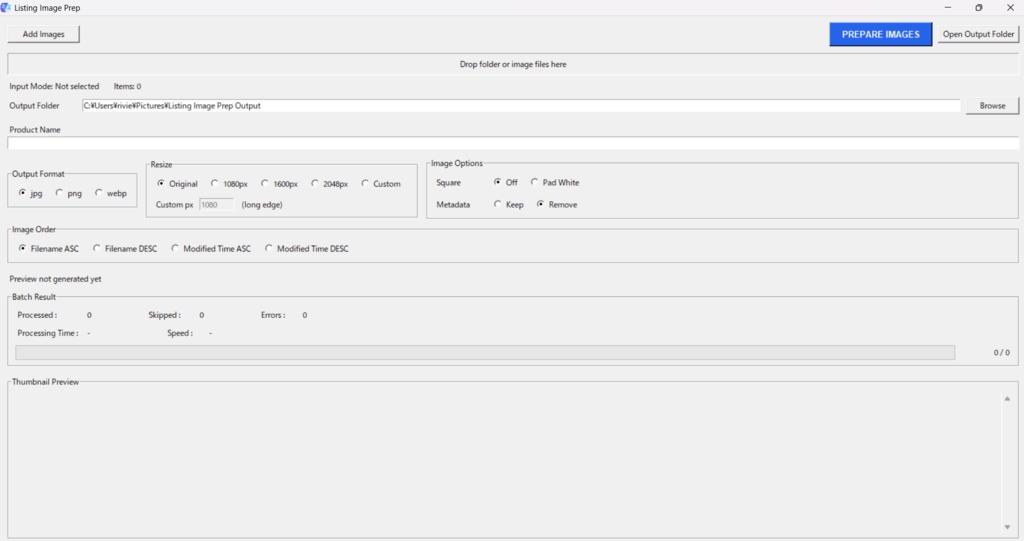Click thumbnail preview scroll down arrow
Image resolution: width=1024 pixels, height=541 pixels.
coord(1007,527)
